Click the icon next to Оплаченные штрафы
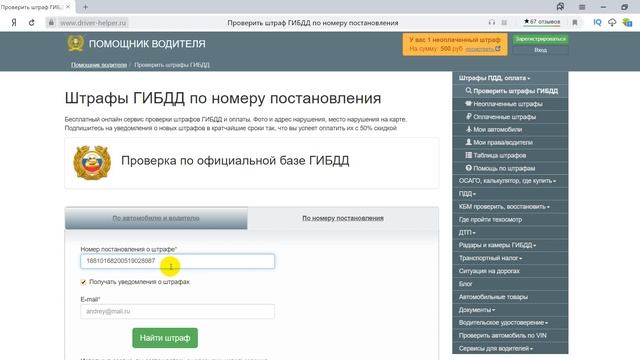The height and width of the screenshot is (360, 640). click(x=469, y=116)
